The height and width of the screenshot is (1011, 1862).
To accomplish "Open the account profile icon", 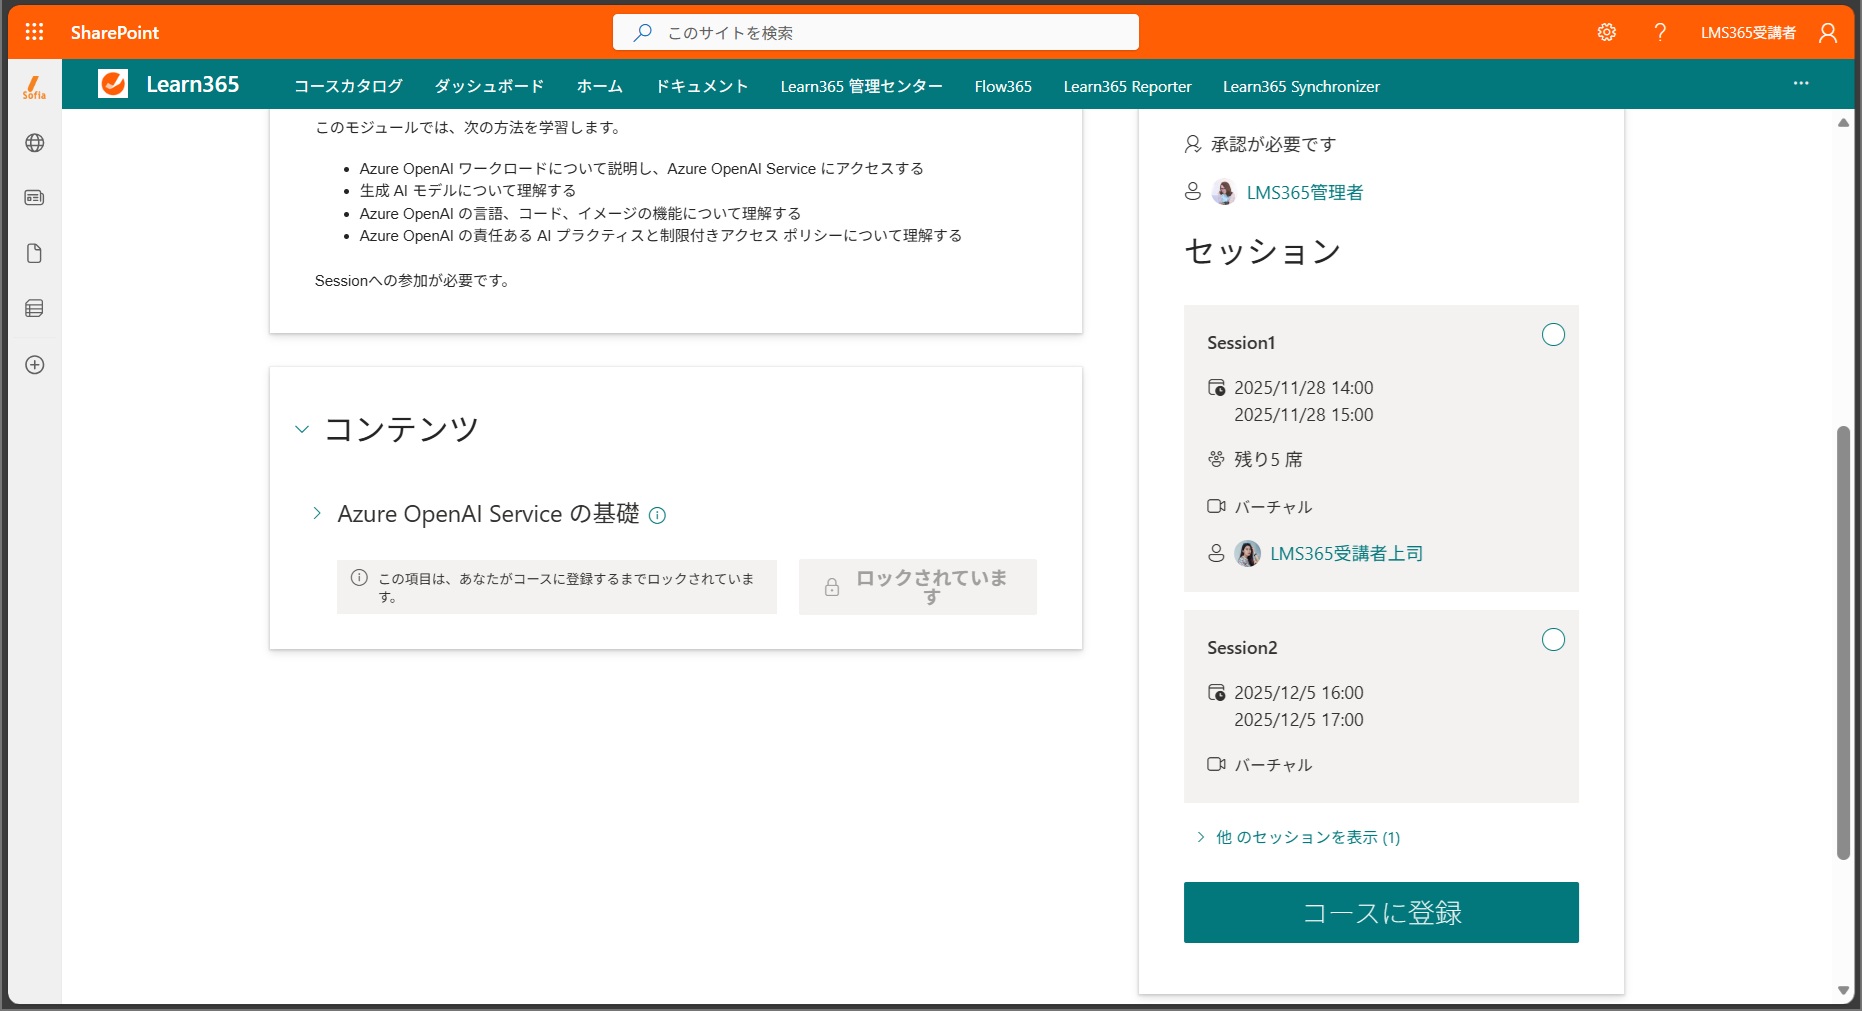I will [1828, 32].
